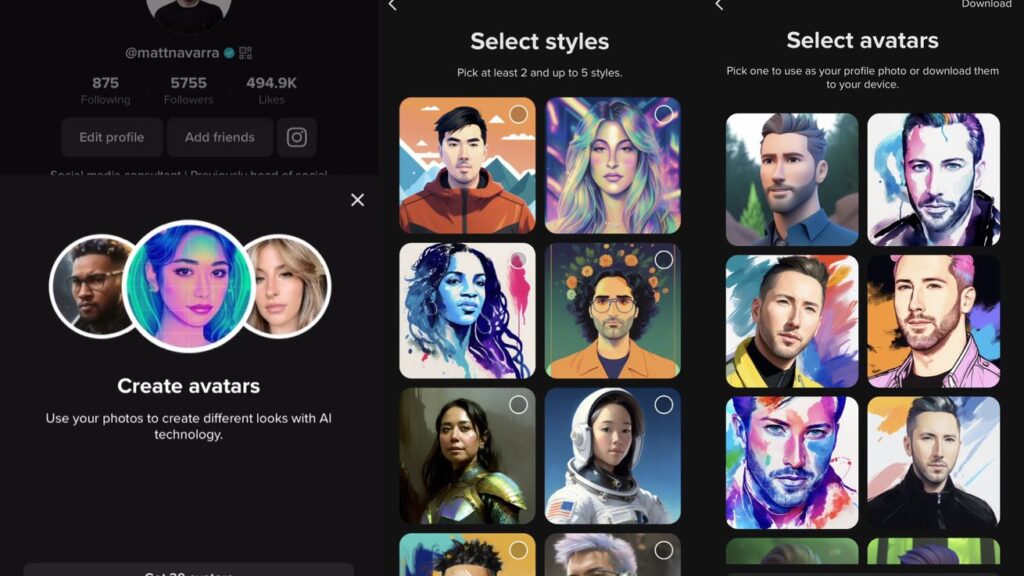The image size is (1024, 576).
Task: Close the Create avatars panel
Action: tap(357, 200)
